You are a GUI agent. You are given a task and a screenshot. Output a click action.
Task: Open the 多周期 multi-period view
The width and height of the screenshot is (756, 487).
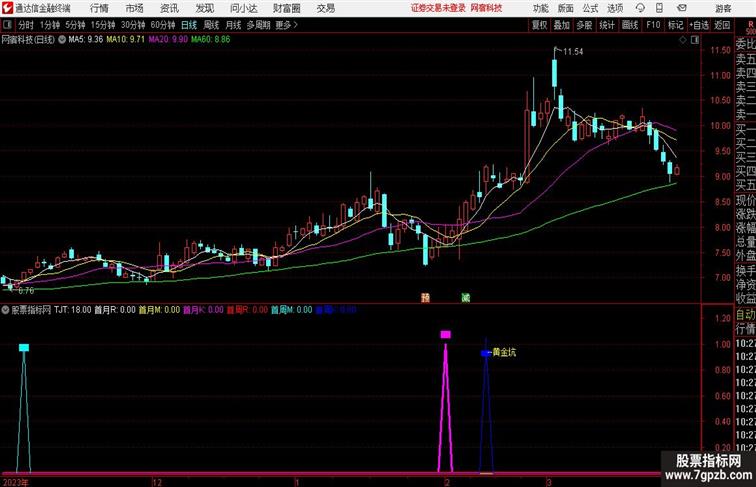(258, 25)
